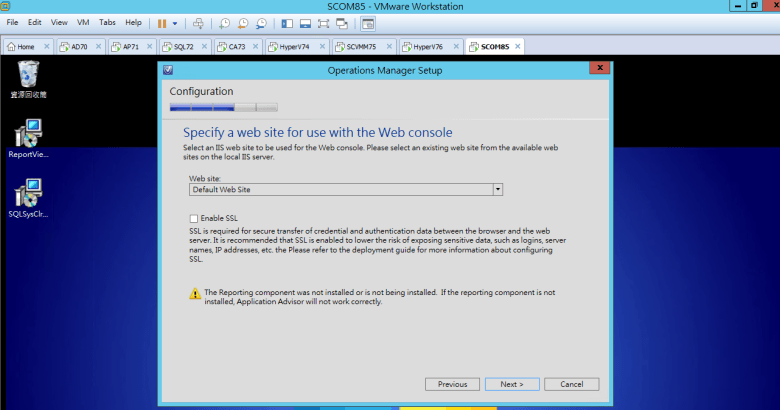Open the power options arrow beside Pause
The width and height of the screenshot is (780, 410).
175,22
